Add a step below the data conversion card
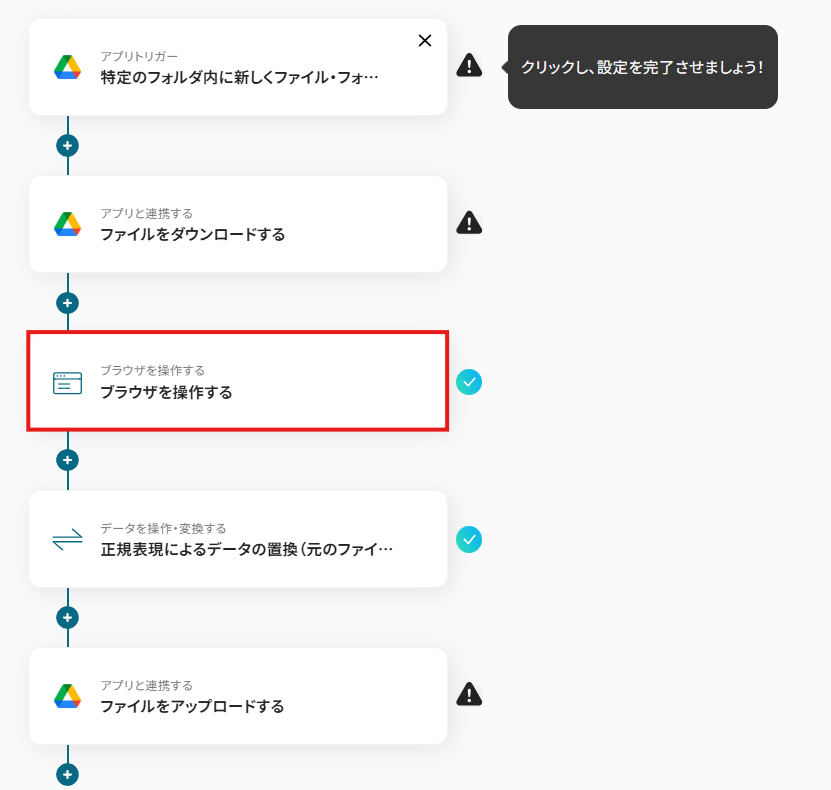Screen dimensions: 831x790 coord(67,617)
